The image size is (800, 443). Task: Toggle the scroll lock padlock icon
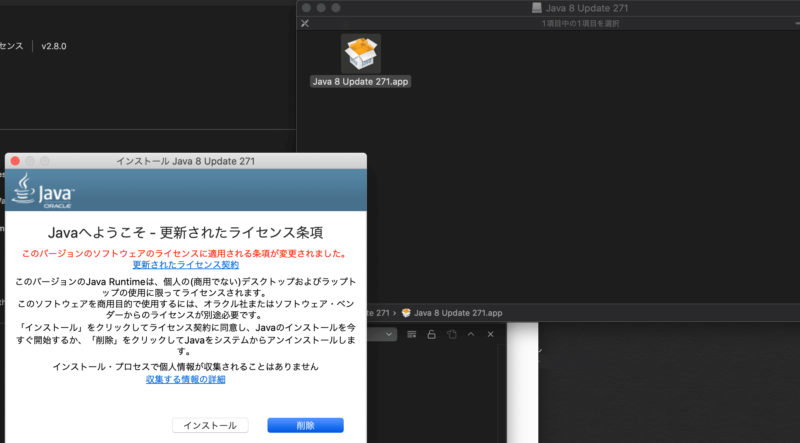pyautogui.click(x=431, y=334)
